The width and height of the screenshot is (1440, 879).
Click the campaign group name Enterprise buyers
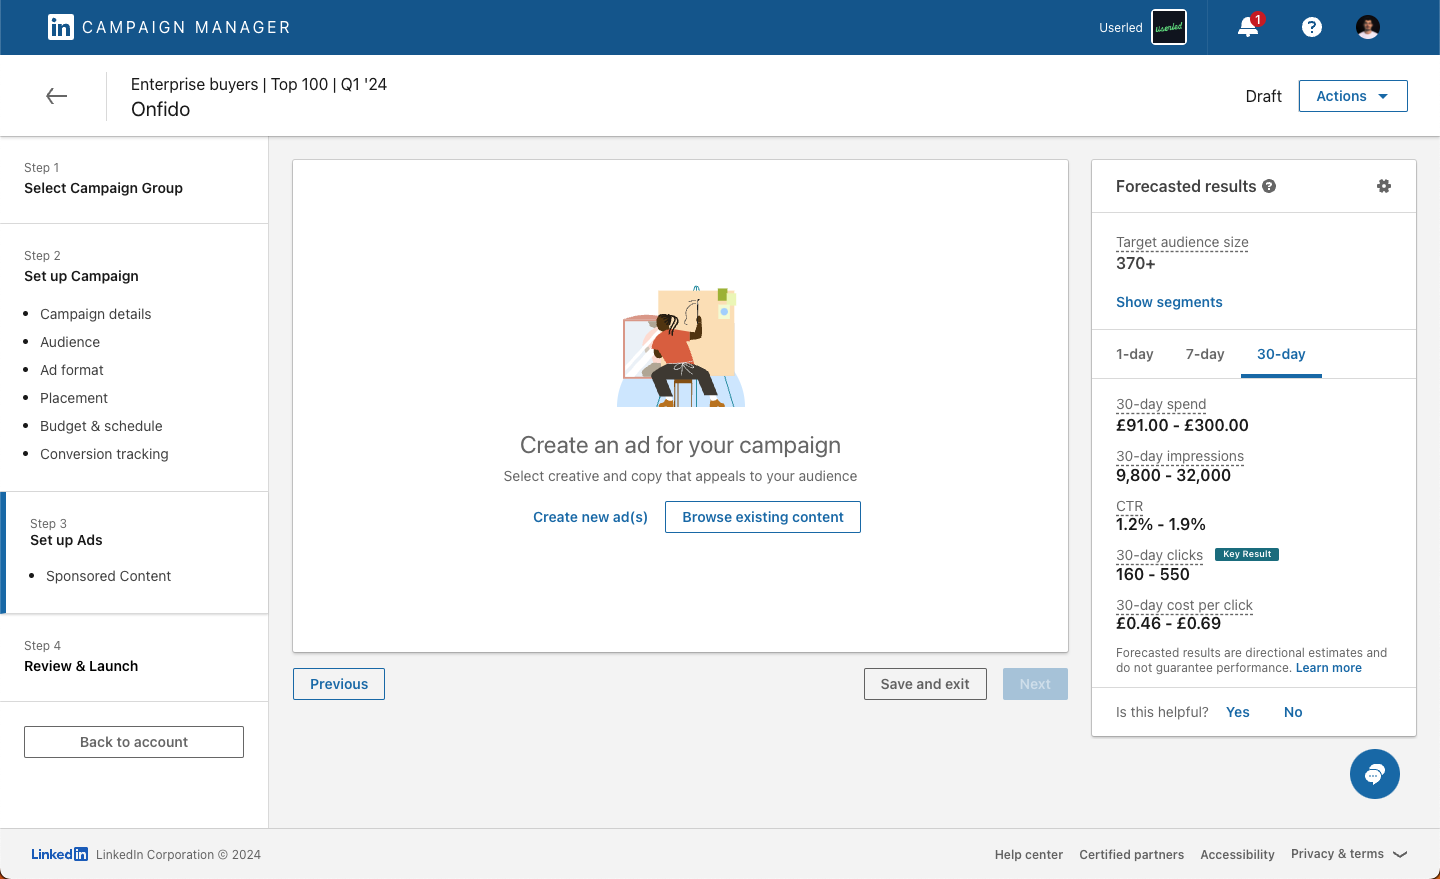[259, 84]
